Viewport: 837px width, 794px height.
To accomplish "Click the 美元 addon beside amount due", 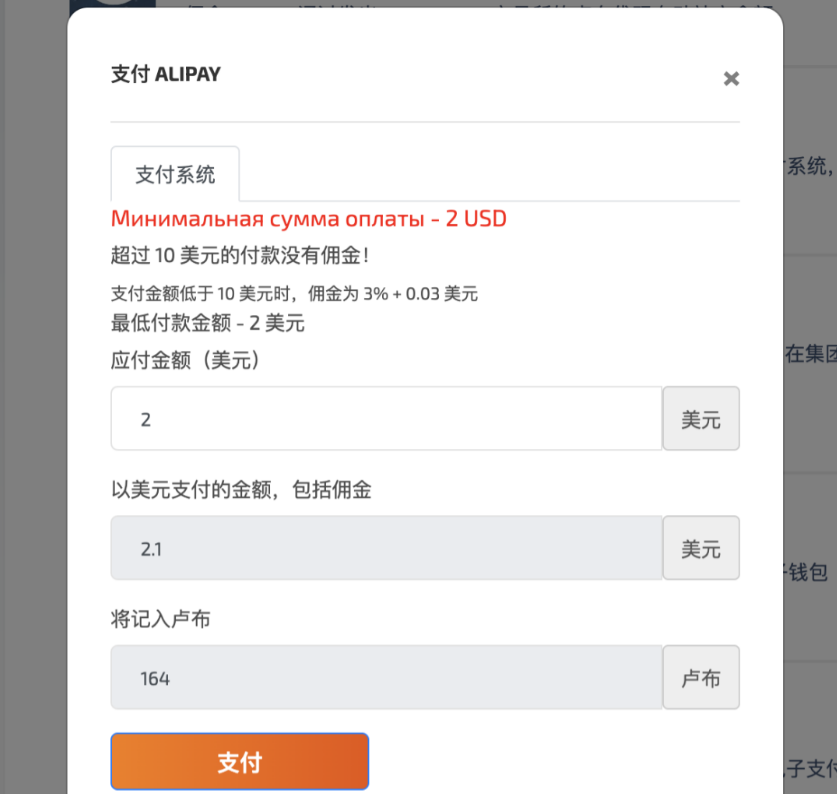I will point(701,419).
